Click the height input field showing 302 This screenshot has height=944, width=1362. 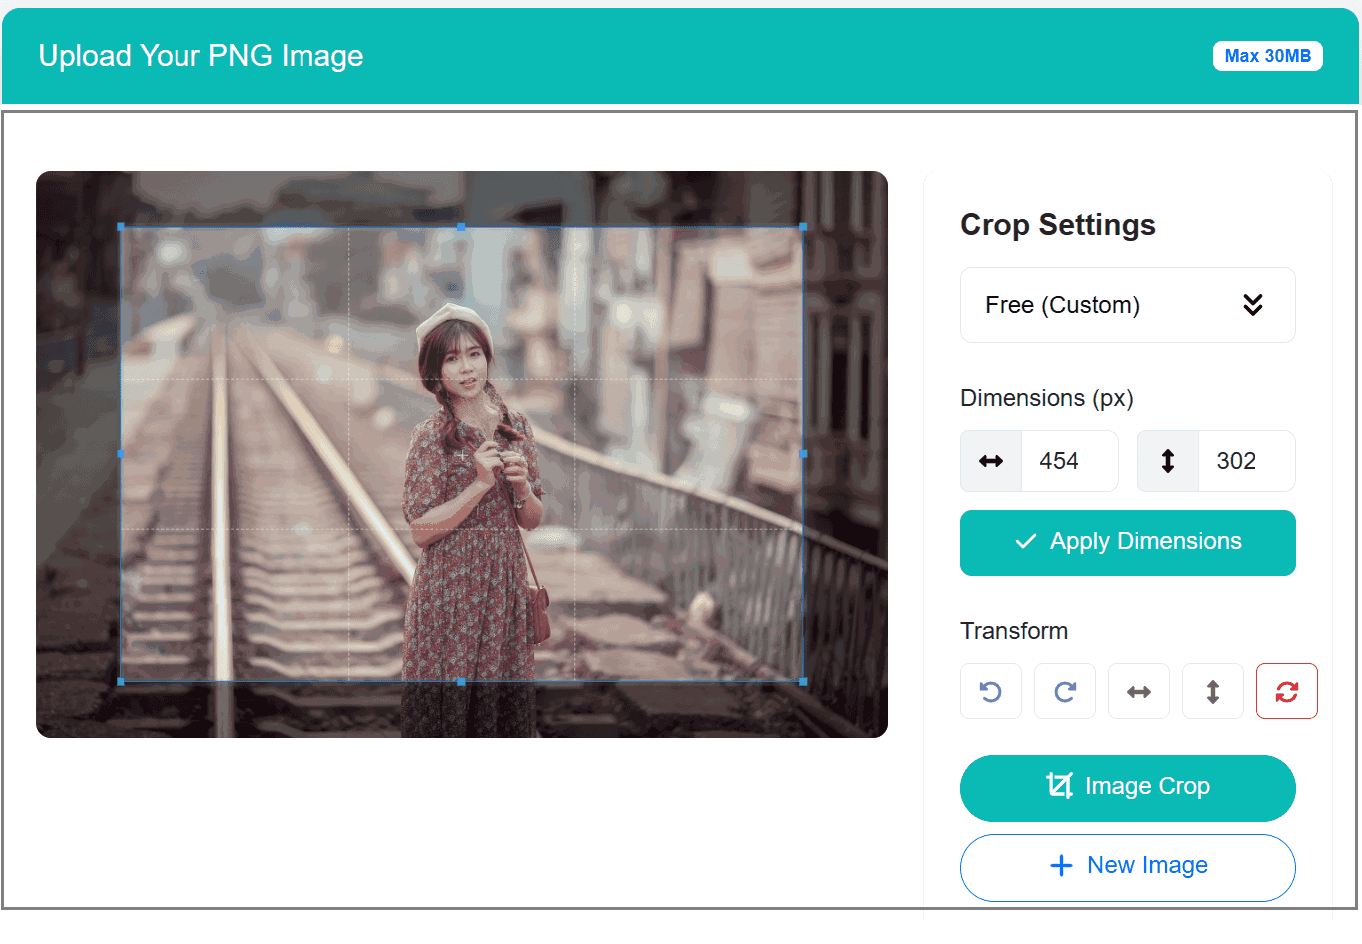point(1245,461)
